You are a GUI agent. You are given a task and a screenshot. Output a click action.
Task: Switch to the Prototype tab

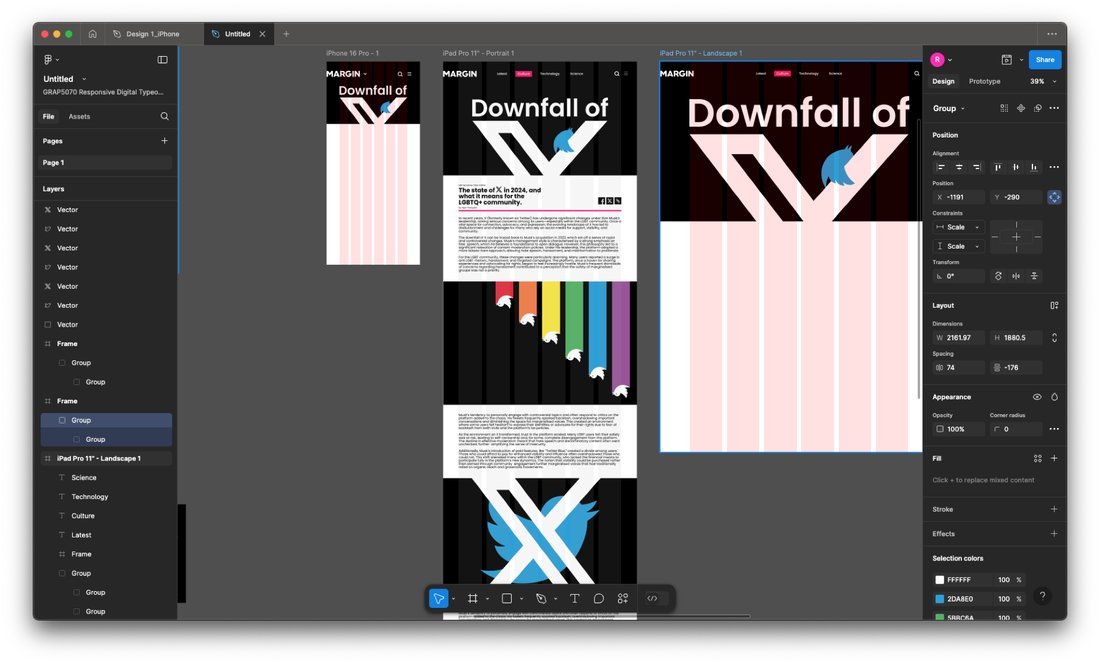pos(984,81)
